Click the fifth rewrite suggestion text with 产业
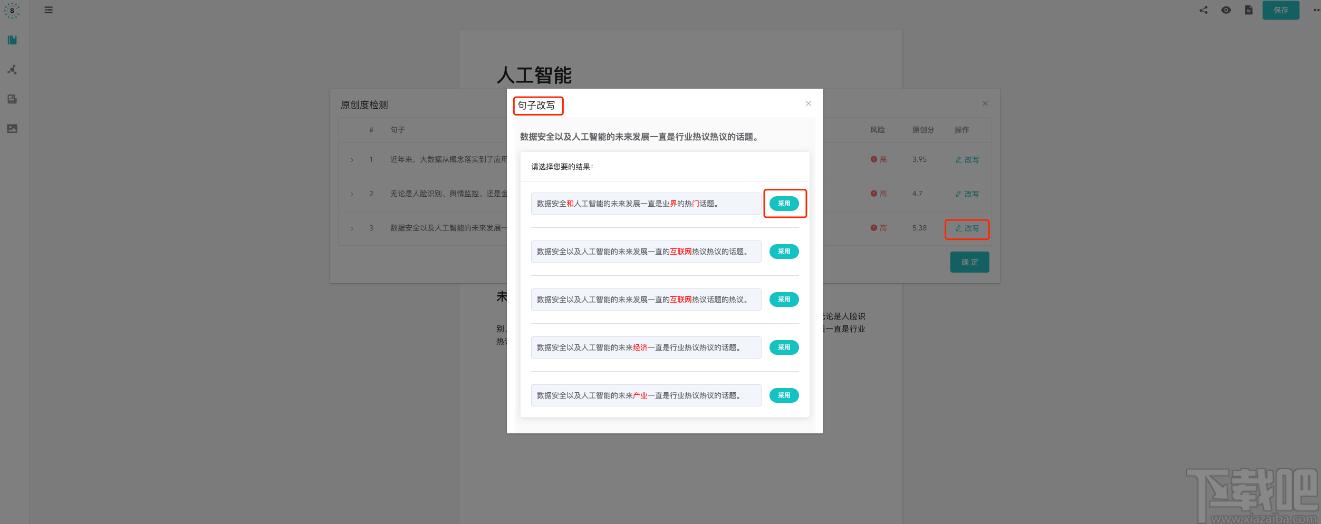This screenshot has width=1321, height=524. [x=645, y=395]
